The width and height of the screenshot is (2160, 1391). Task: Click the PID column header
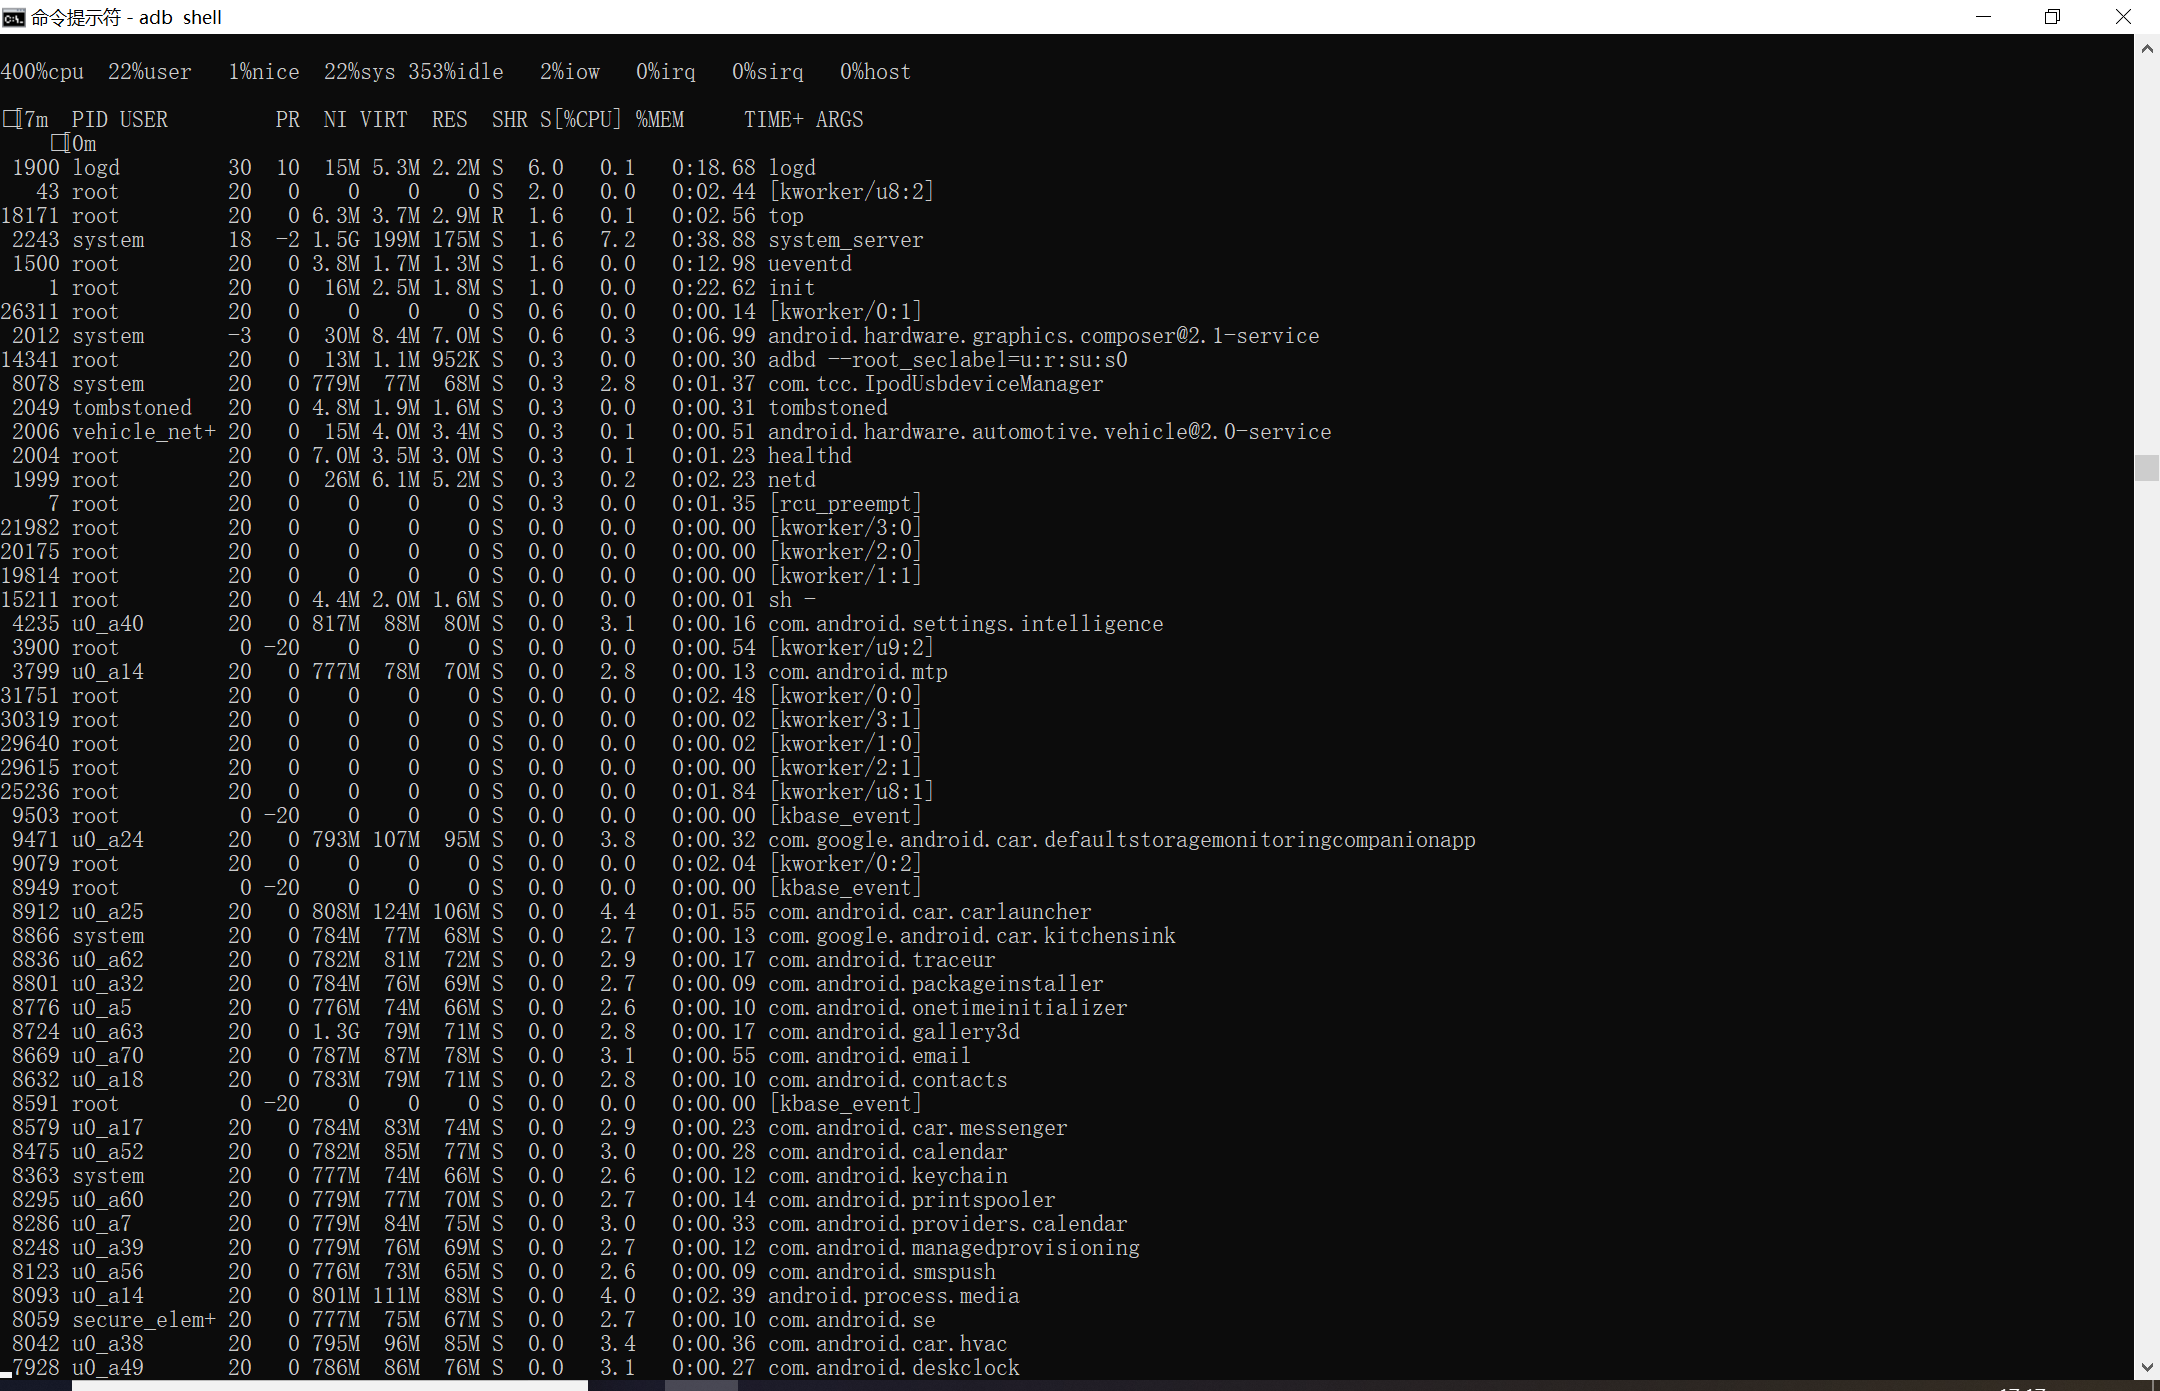(x=90, y=120)
